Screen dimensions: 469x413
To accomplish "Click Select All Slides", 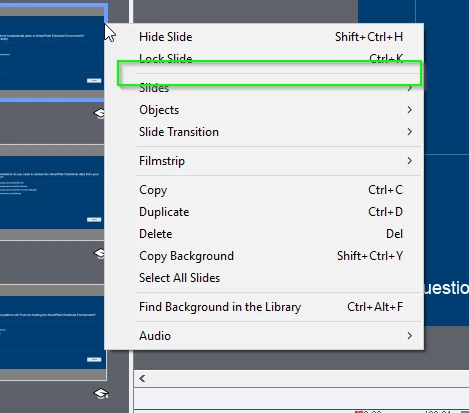I will click(271, 278).
